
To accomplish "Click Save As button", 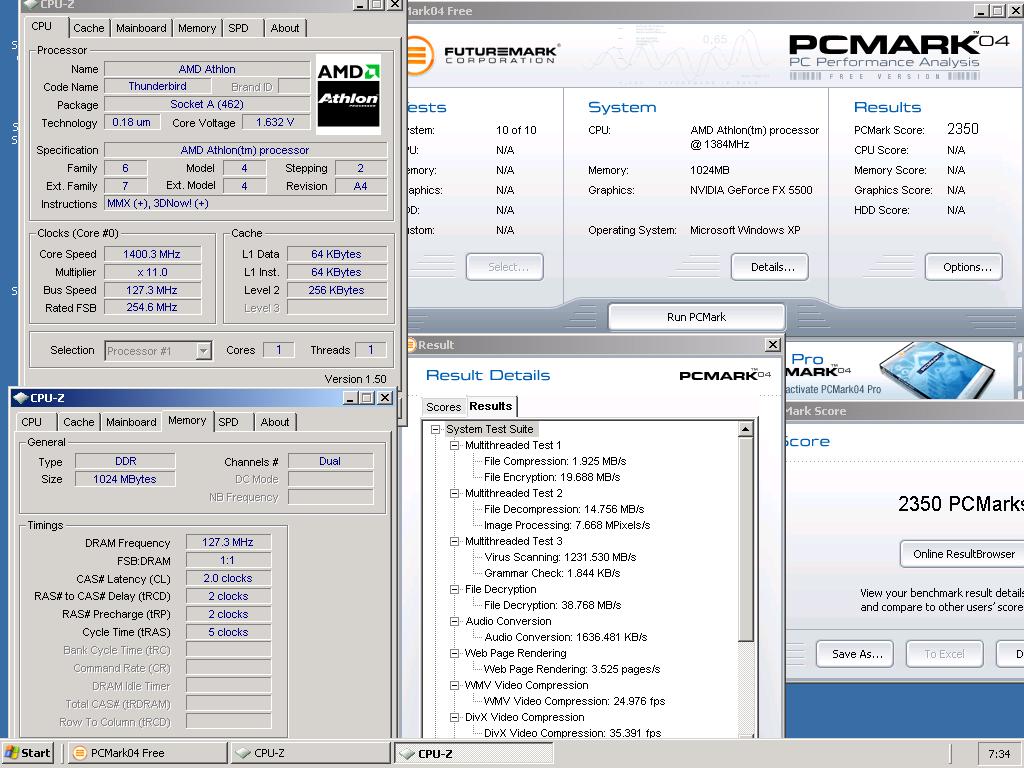I will tap(857, 654).
